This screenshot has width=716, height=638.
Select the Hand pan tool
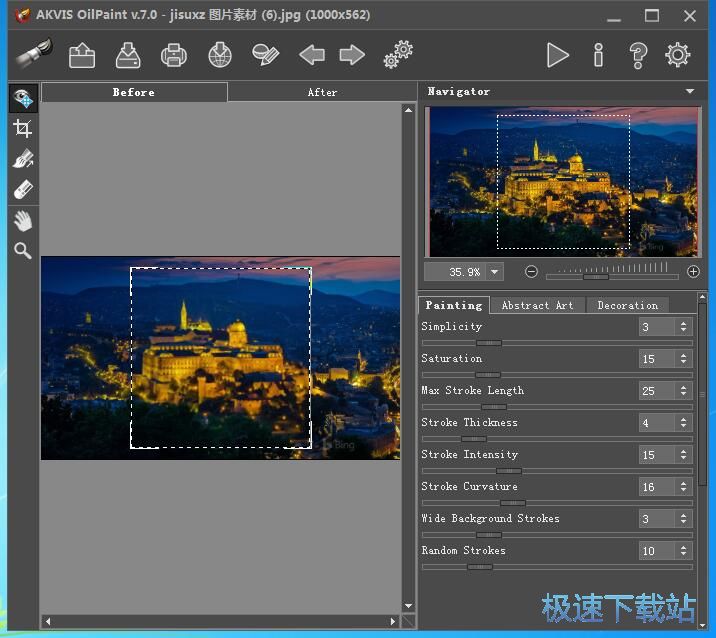pos(22,220)
